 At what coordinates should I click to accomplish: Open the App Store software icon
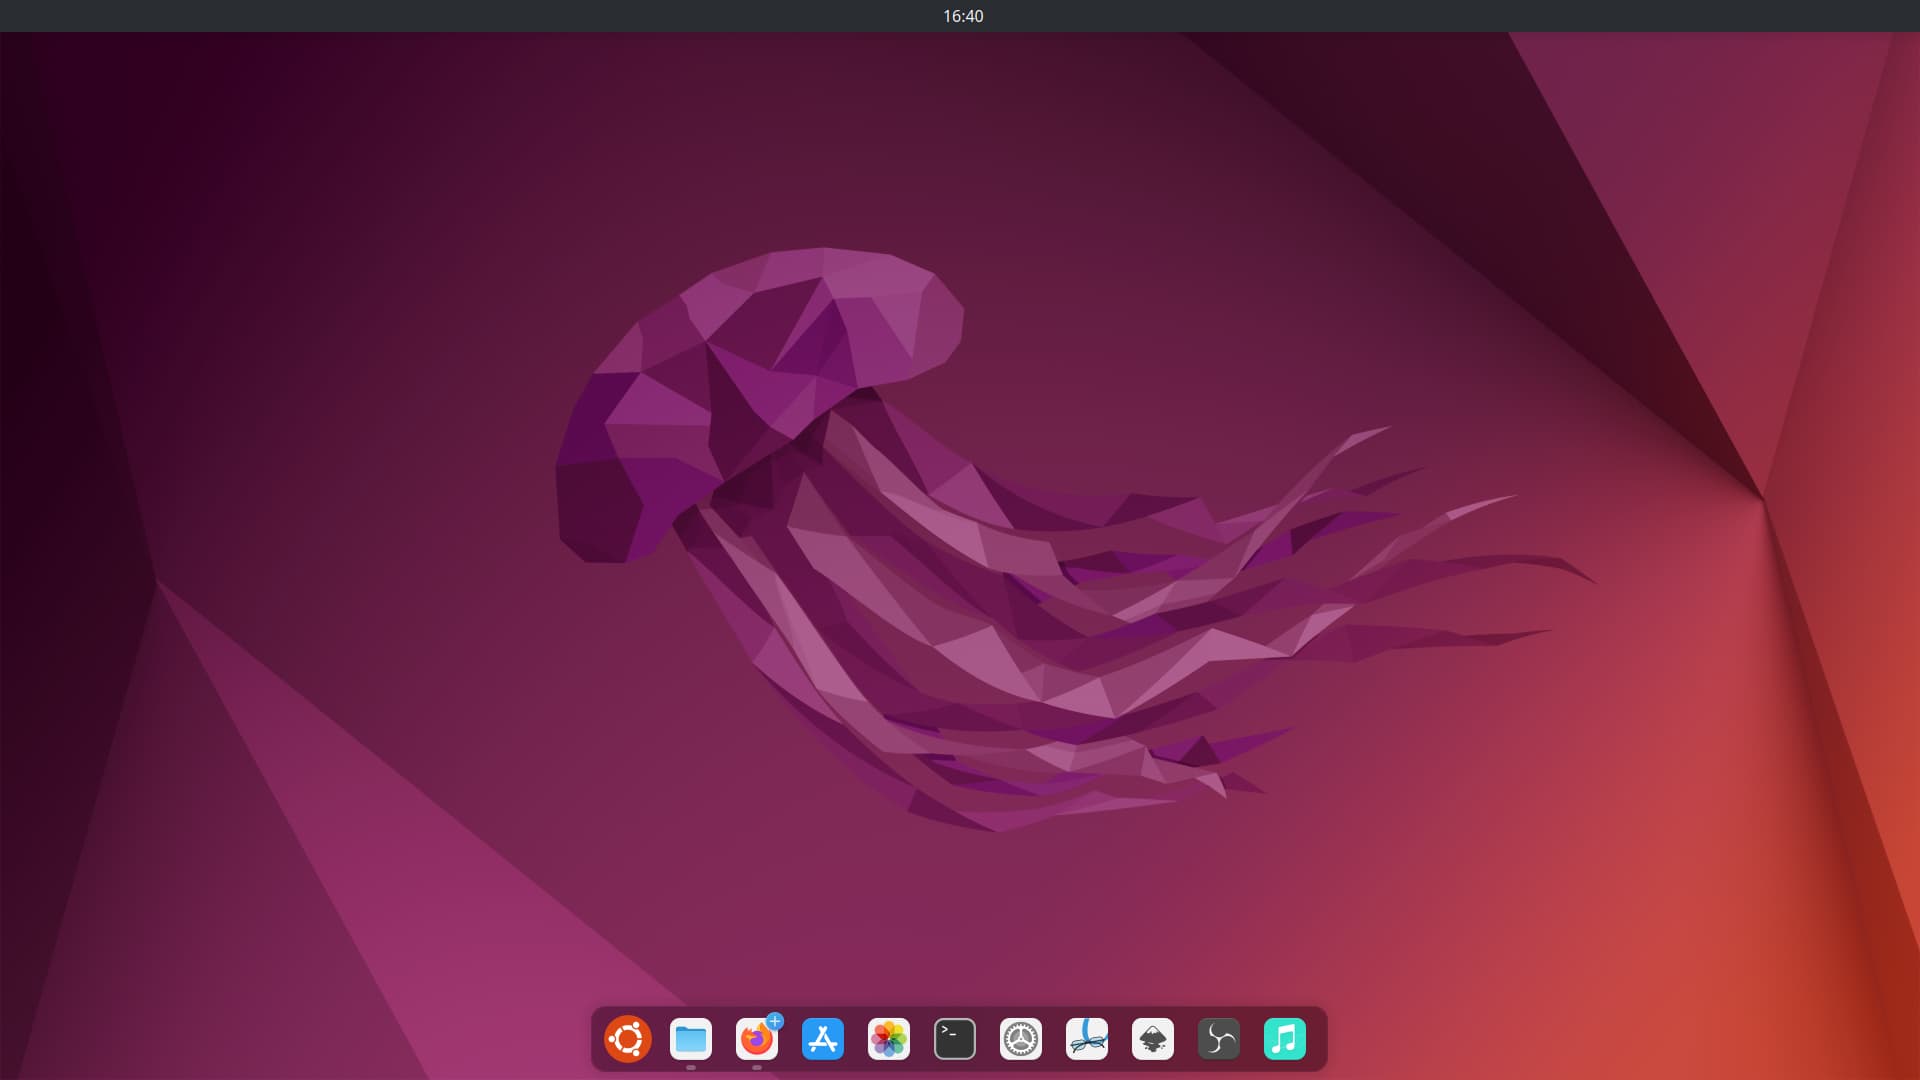pyautogui.click(x=823, y=1039)
